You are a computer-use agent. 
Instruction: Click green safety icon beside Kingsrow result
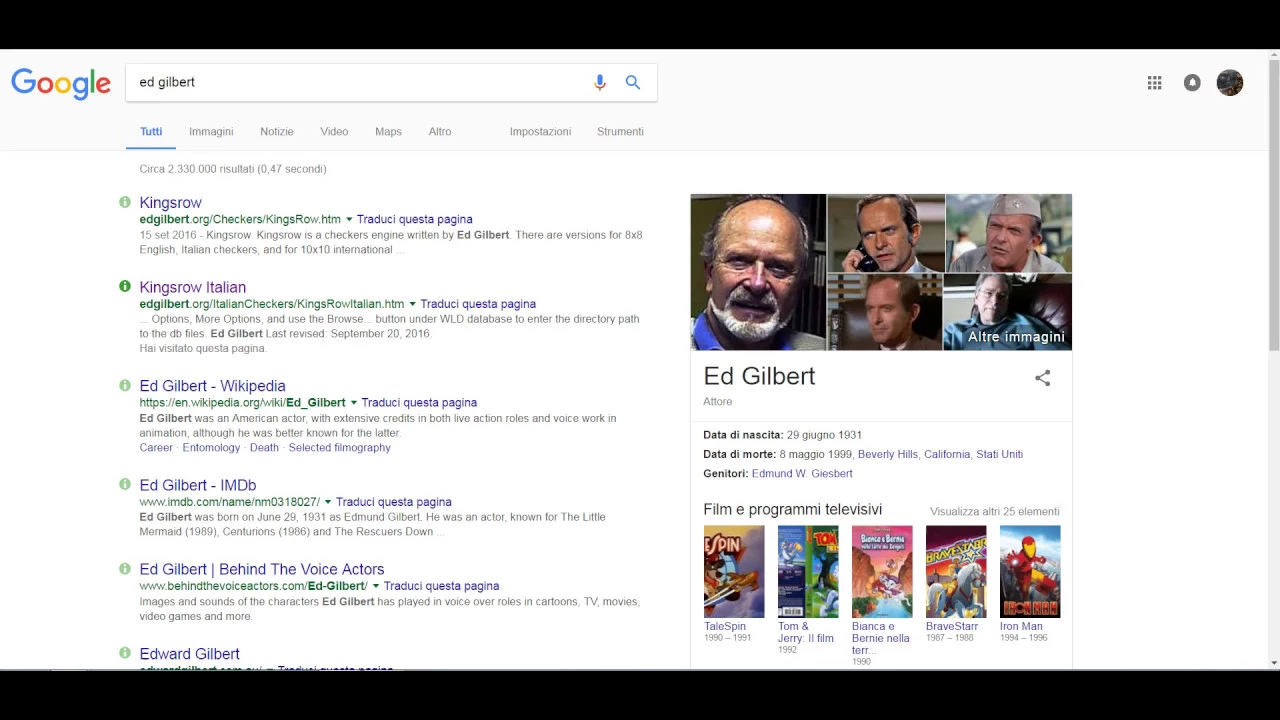pos(125,202)
